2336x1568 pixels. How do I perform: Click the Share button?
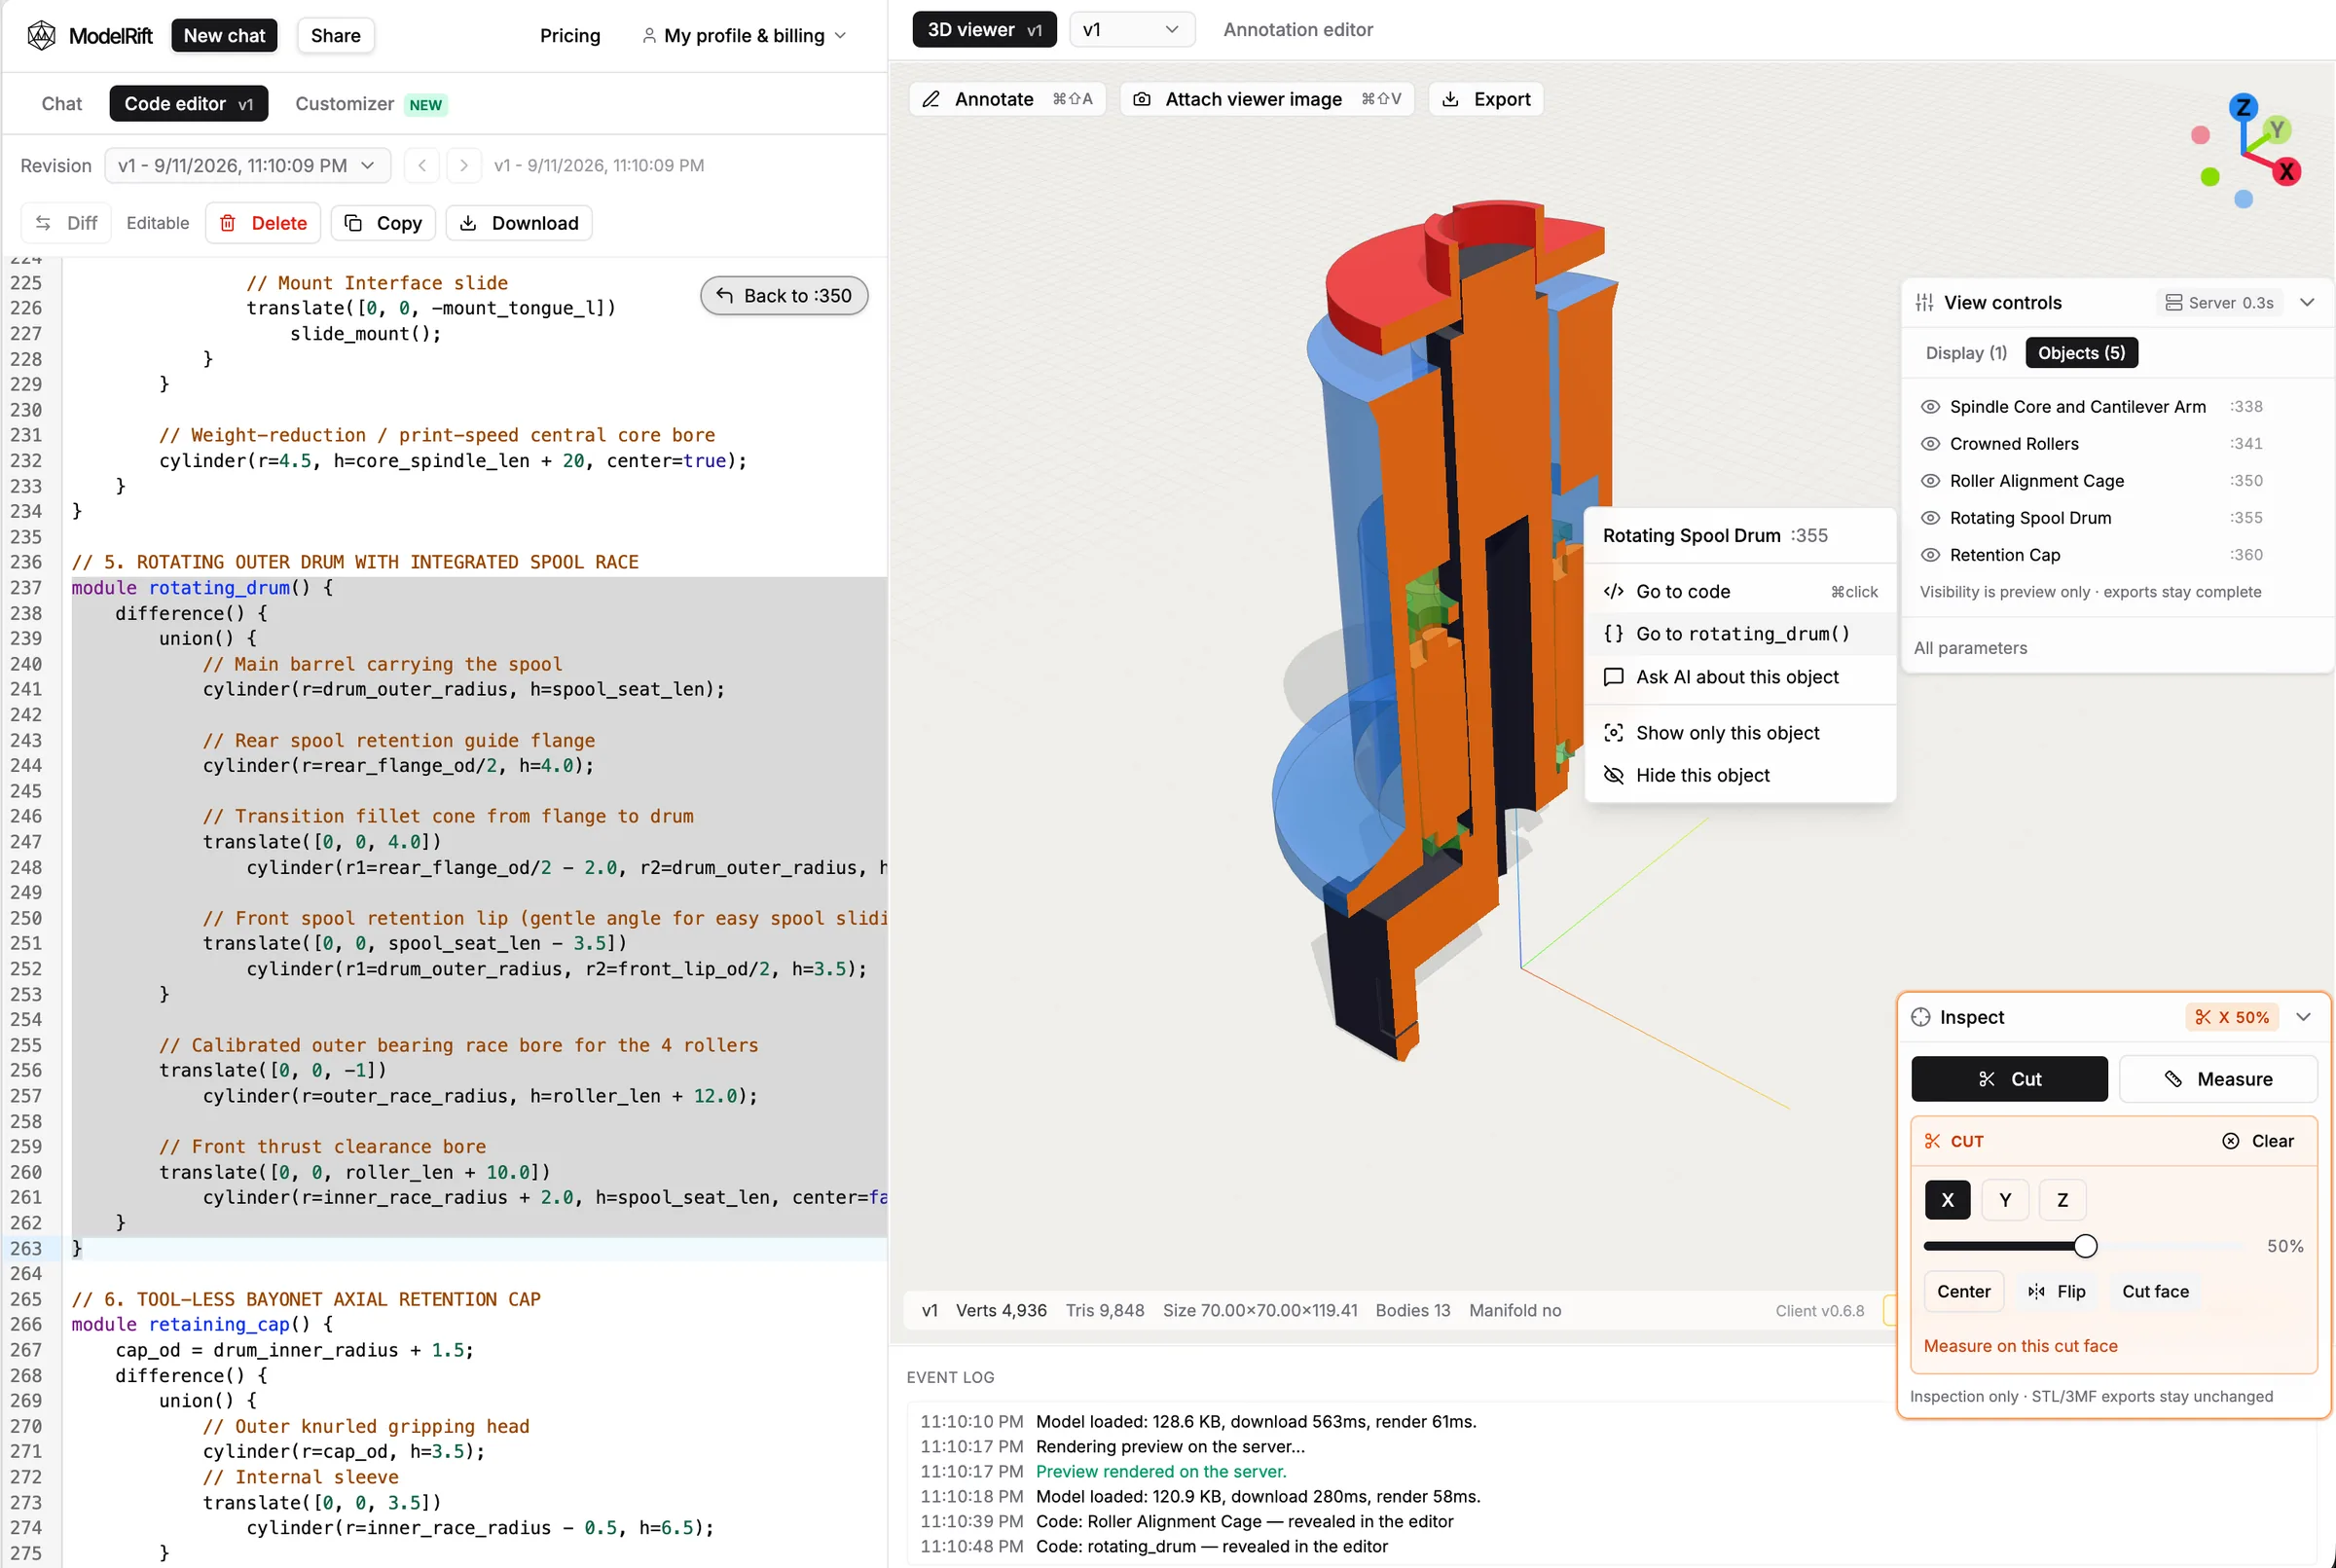(x=335, y=35)
